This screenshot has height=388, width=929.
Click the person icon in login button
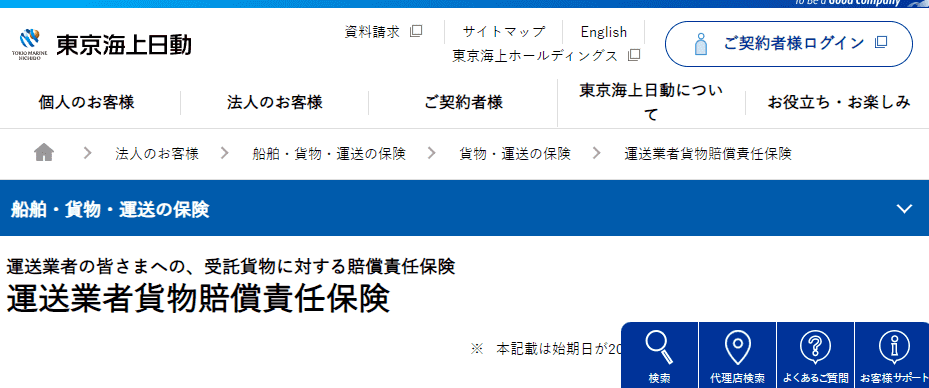pos(701,44)
